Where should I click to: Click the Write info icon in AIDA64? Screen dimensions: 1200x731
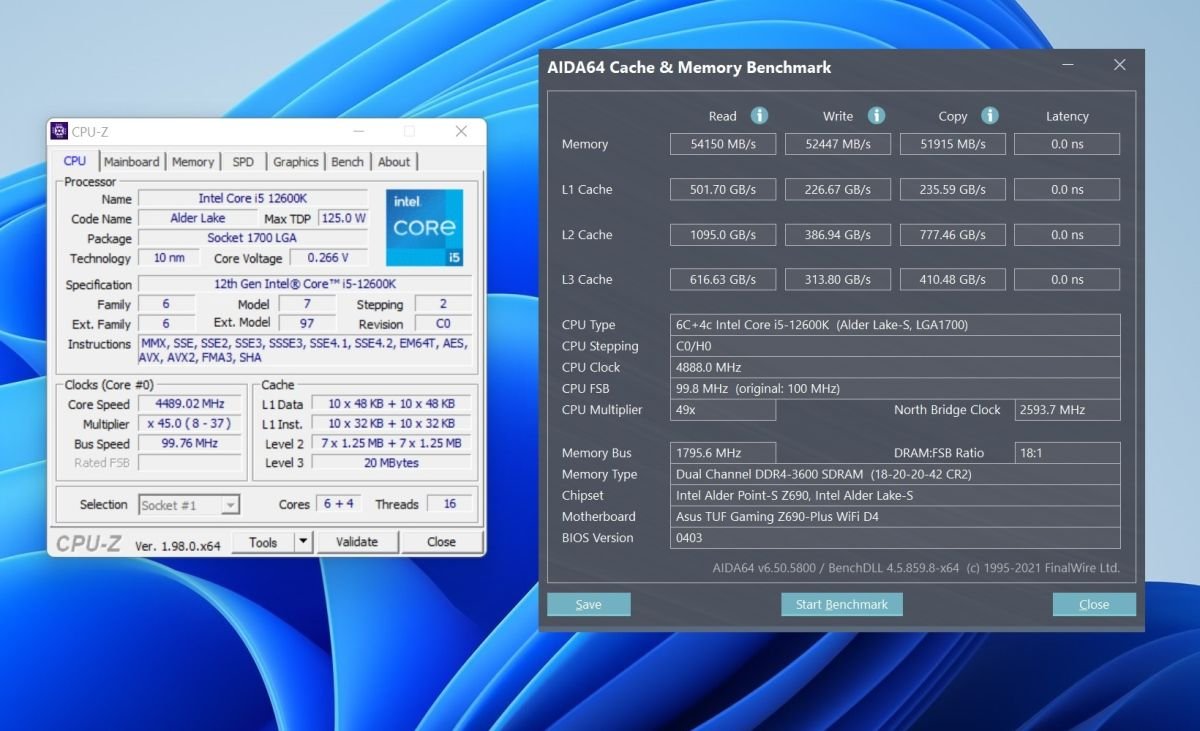(x=876, y=115)
